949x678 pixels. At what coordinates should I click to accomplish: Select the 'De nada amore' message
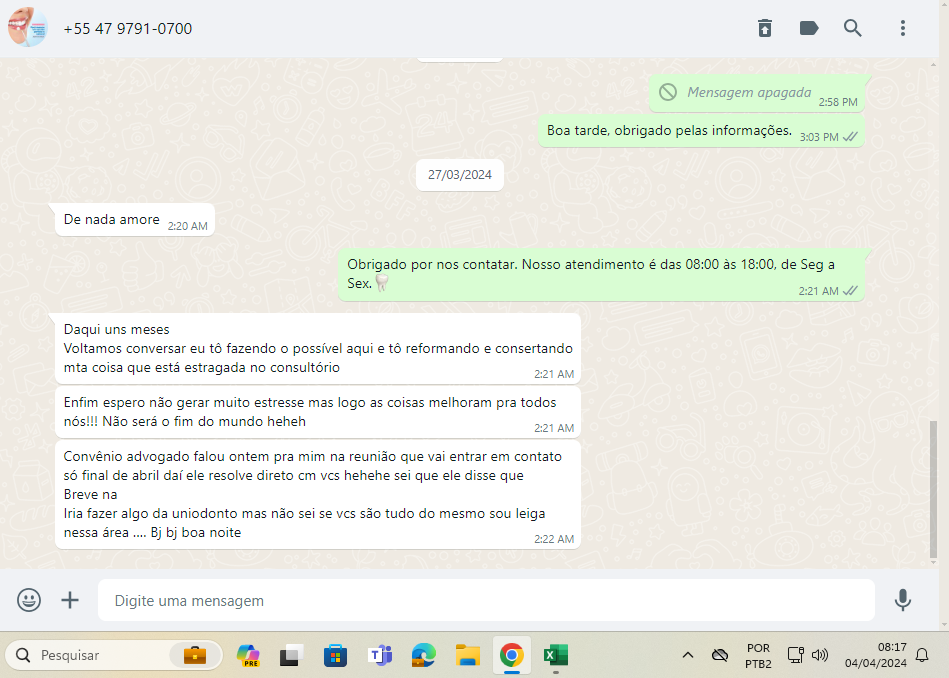112,219
